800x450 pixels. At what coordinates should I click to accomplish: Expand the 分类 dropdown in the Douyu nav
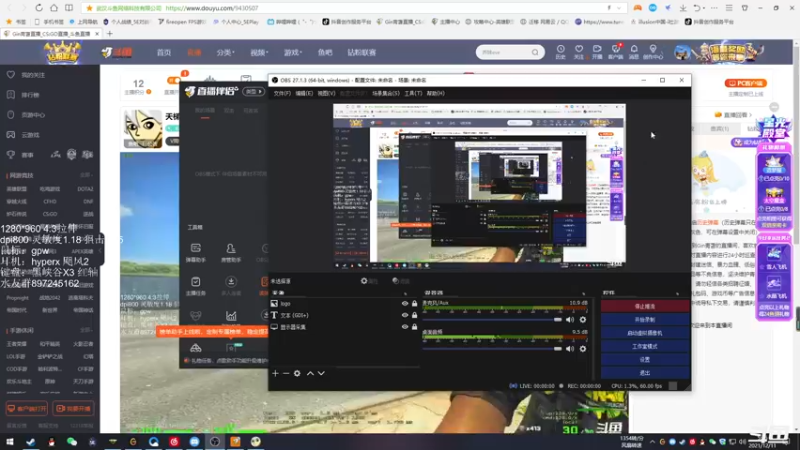pyautogui.click(x=225, y=53)
